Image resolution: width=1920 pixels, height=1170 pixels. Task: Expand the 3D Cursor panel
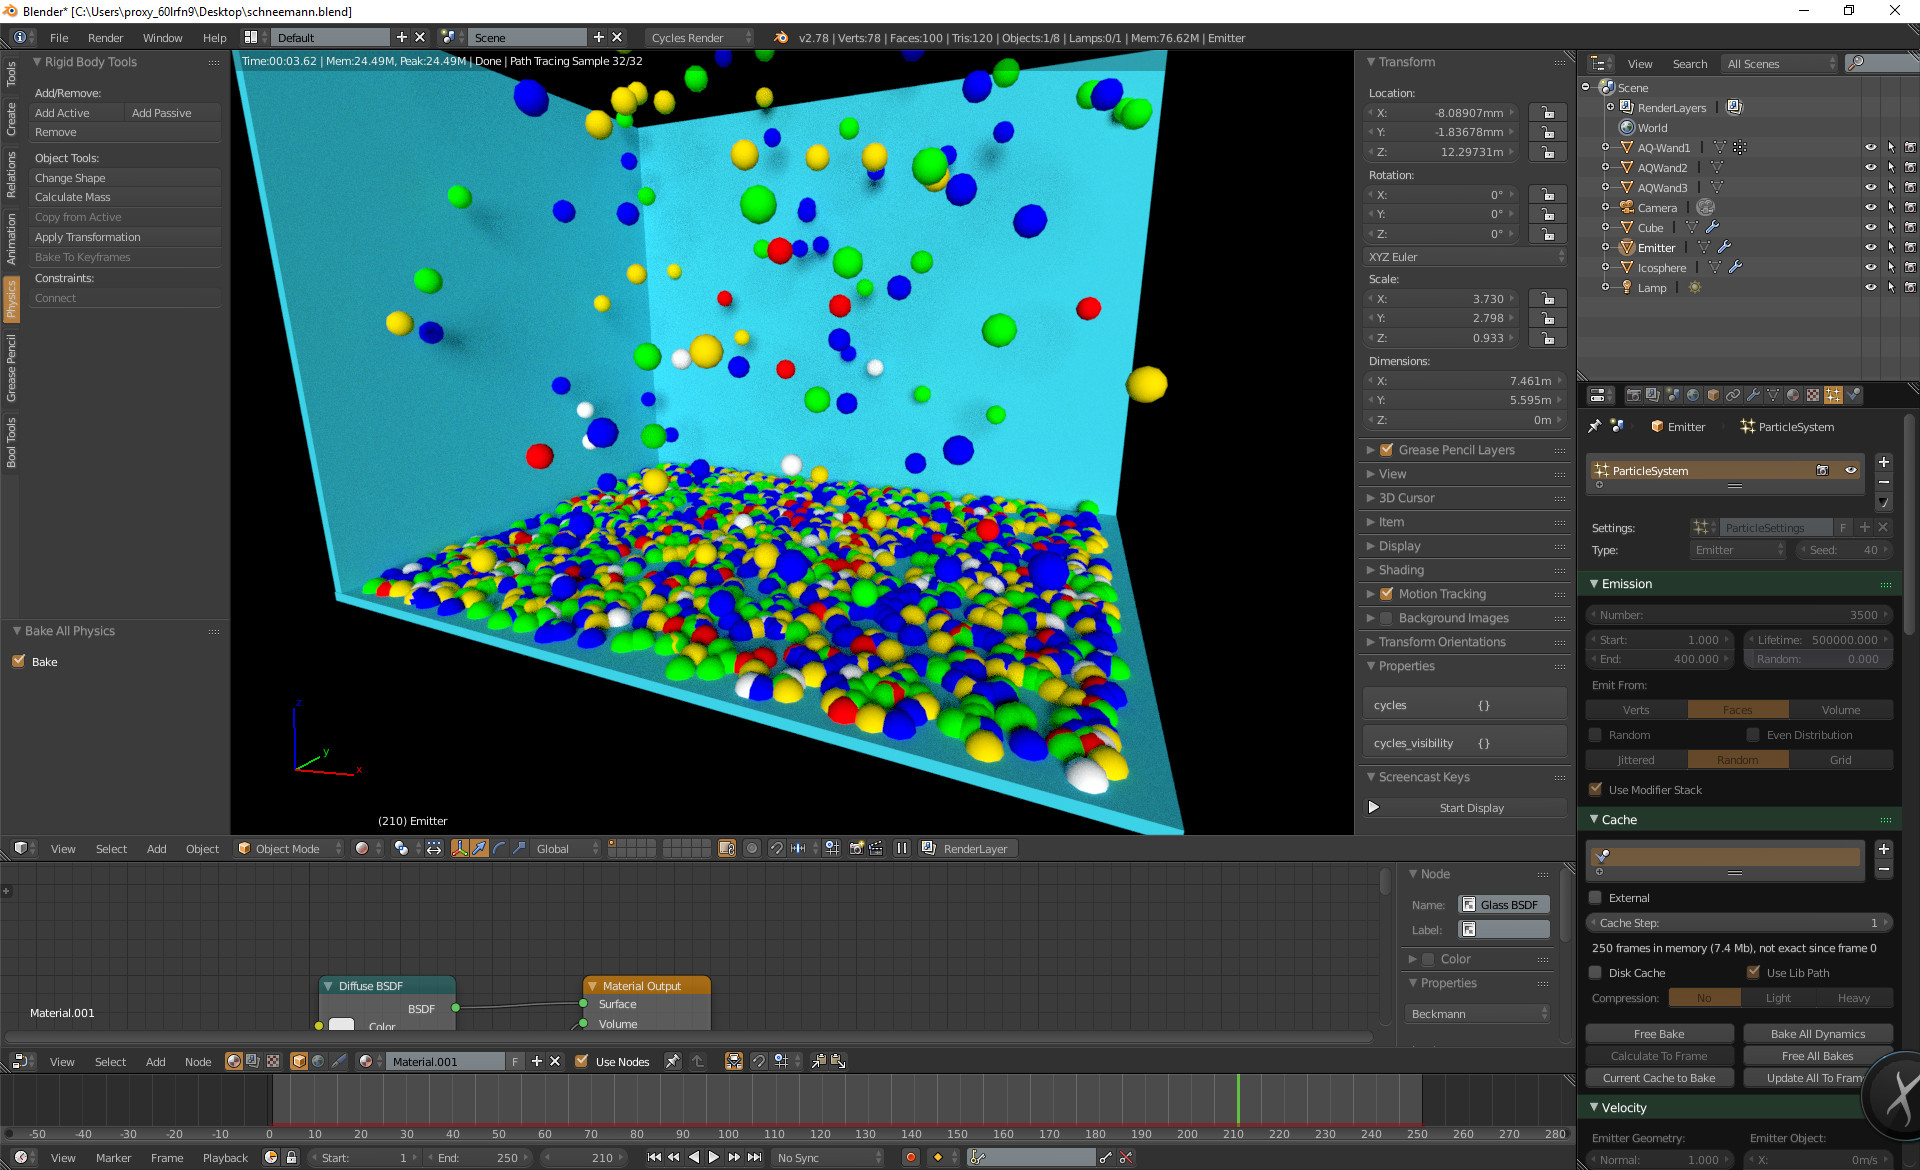(1406, 498)
